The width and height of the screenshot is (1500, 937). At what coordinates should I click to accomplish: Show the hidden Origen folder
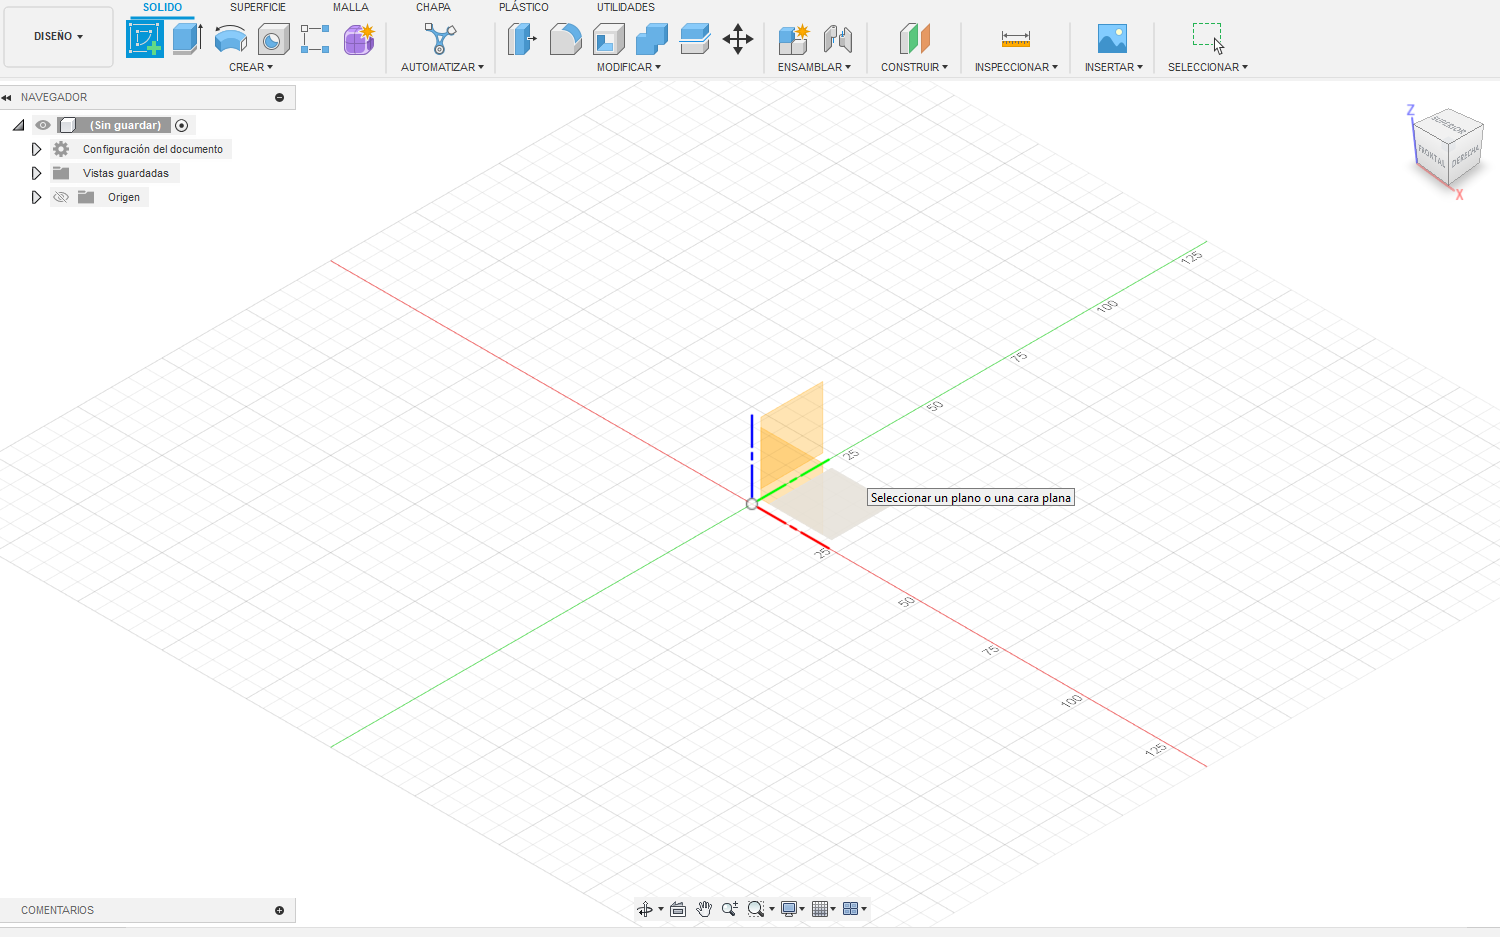click(x=61, y=197)
